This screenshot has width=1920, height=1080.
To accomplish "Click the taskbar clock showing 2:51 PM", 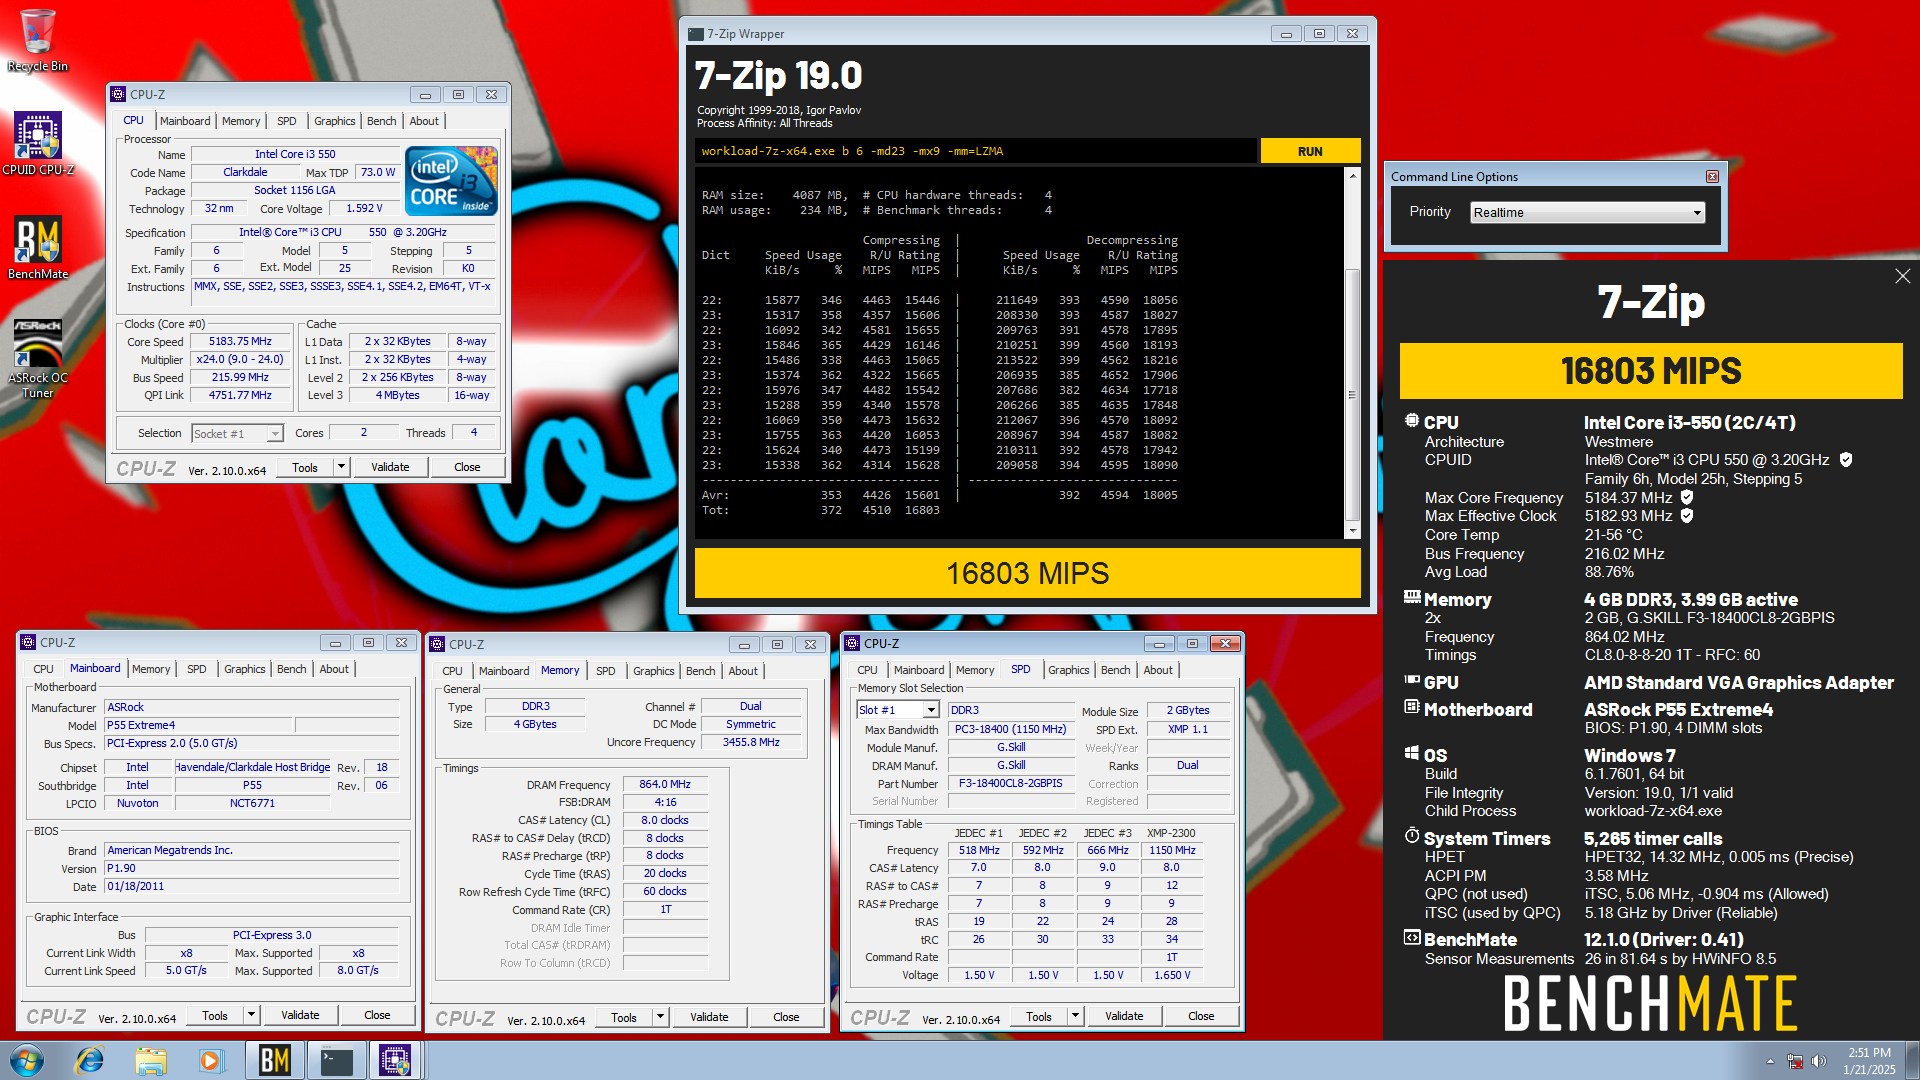I will point(1869,1060).
